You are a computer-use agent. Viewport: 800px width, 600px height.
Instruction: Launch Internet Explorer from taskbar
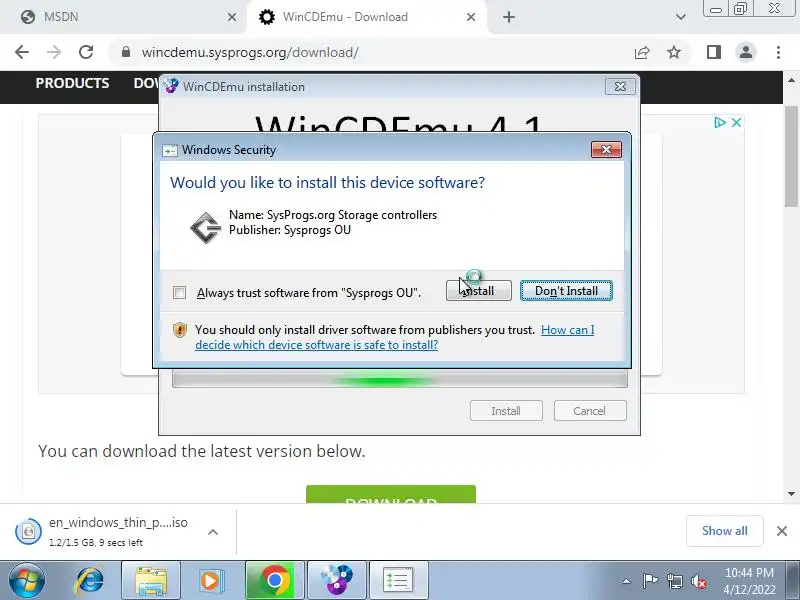point(90,580)
